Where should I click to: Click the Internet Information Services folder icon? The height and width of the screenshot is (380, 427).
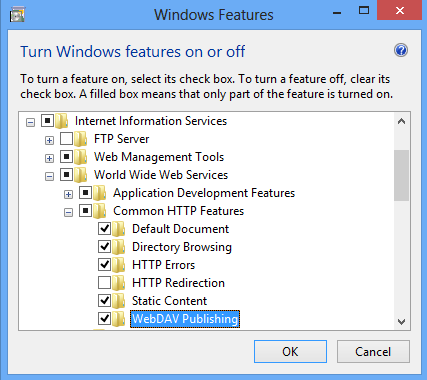point(62,121)
